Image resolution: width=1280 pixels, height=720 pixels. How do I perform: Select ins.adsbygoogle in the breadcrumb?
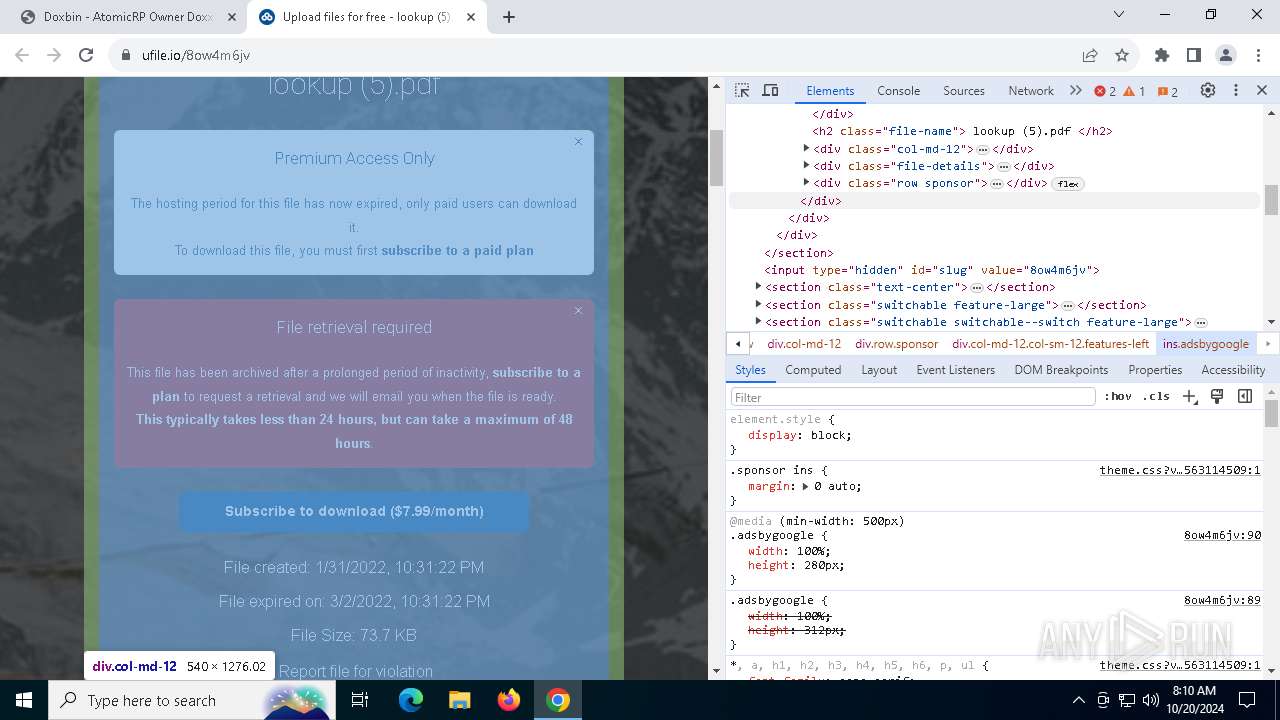(1206, 344)
